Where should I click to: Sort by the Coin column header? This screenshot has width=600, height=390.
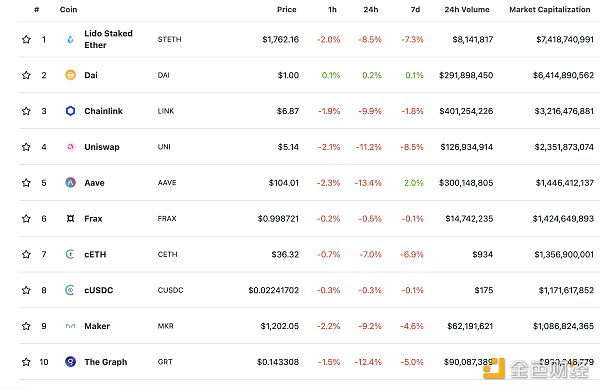pos(68,9)
